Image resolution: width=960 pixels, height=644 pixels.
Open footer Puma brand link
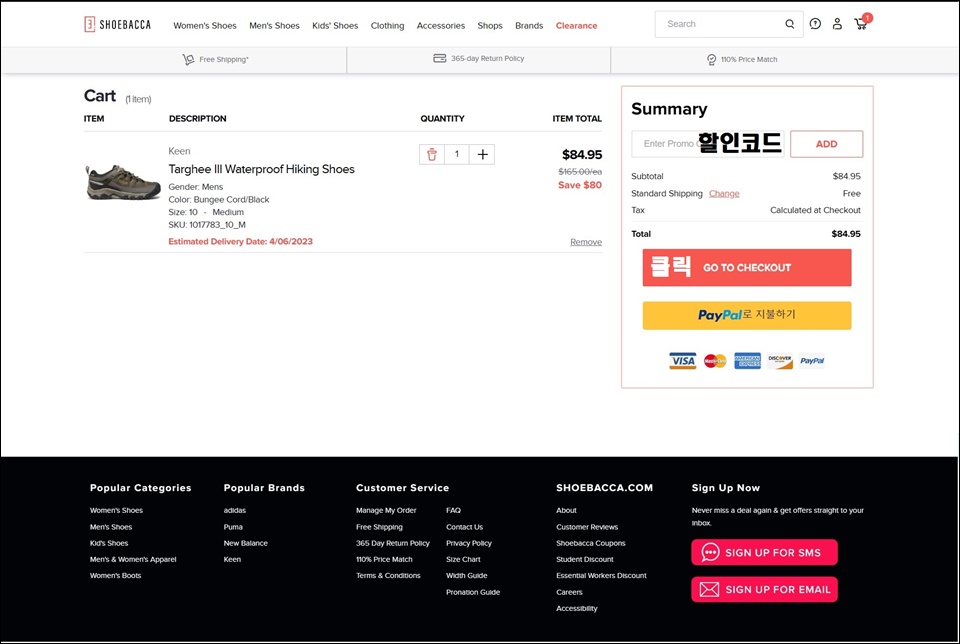pos(233,526)
